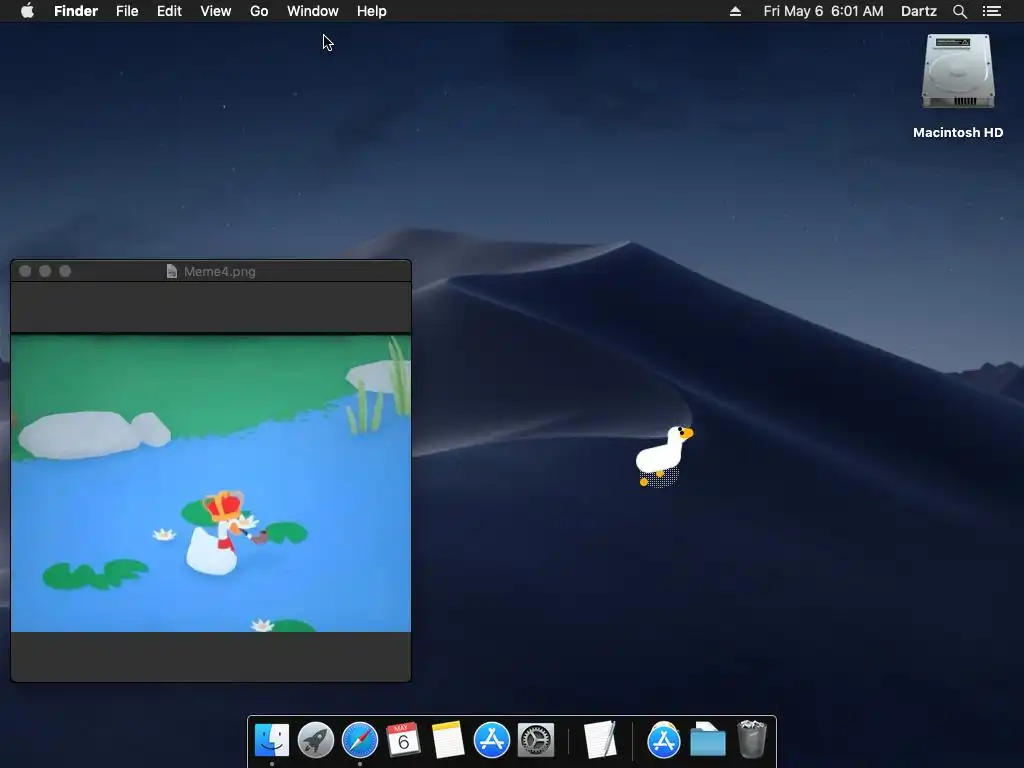Open Spotlight search magnifier icon
Image resolution: width=1024 pixels, height=768 pixels.
pyautogui.click(x=959, y=11)
